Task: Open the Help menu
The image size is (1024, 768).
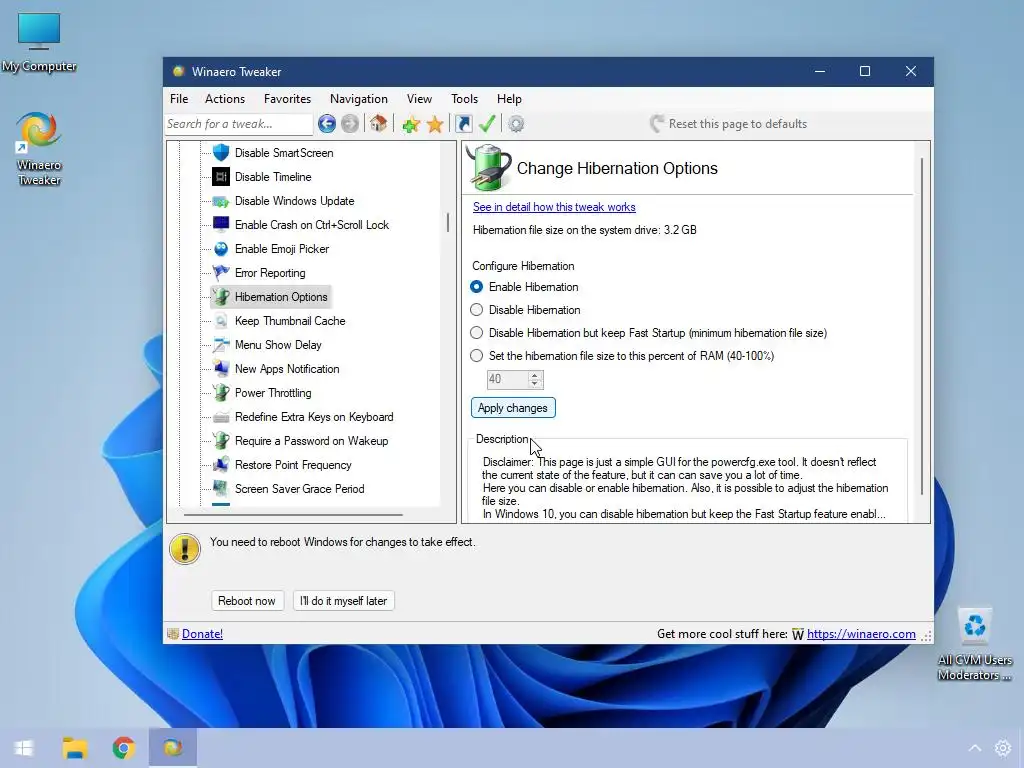Action: (x=509, y=99)
